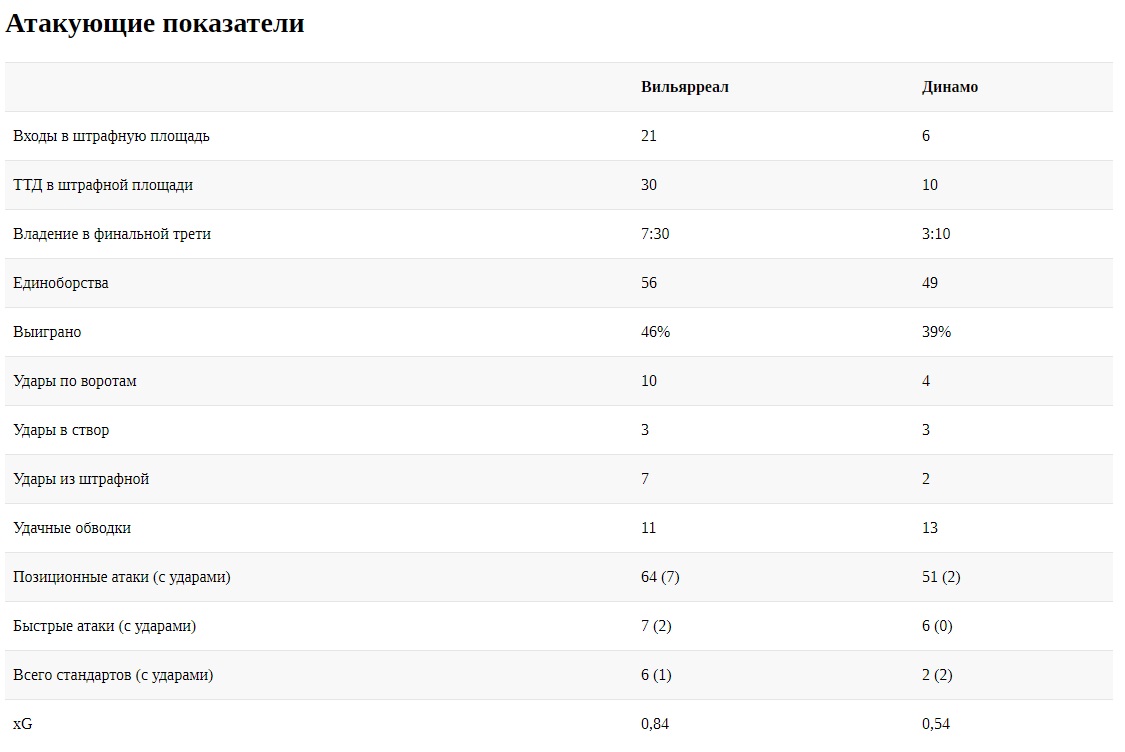The height and width of the screenshot is (752, 1125).
Task: Click the "Единоборства" row label
Action: pos(61,283)
